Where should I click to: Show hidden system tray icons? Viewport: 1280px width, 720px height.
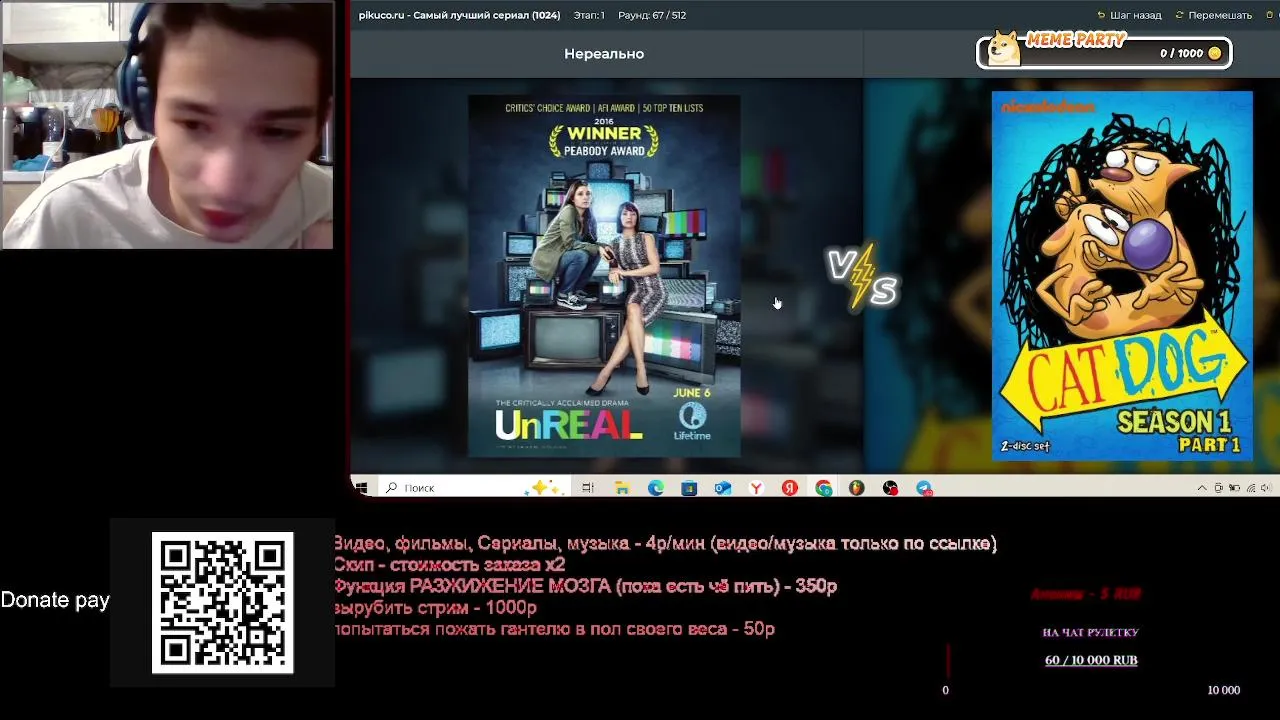tap(1202, 488)
